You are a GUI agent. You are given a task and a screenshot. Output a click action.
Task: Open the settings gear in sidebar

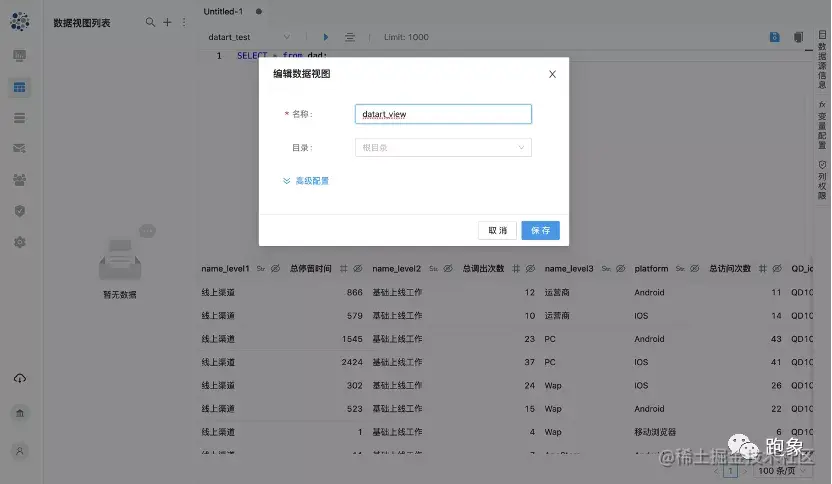click(20, 242)
